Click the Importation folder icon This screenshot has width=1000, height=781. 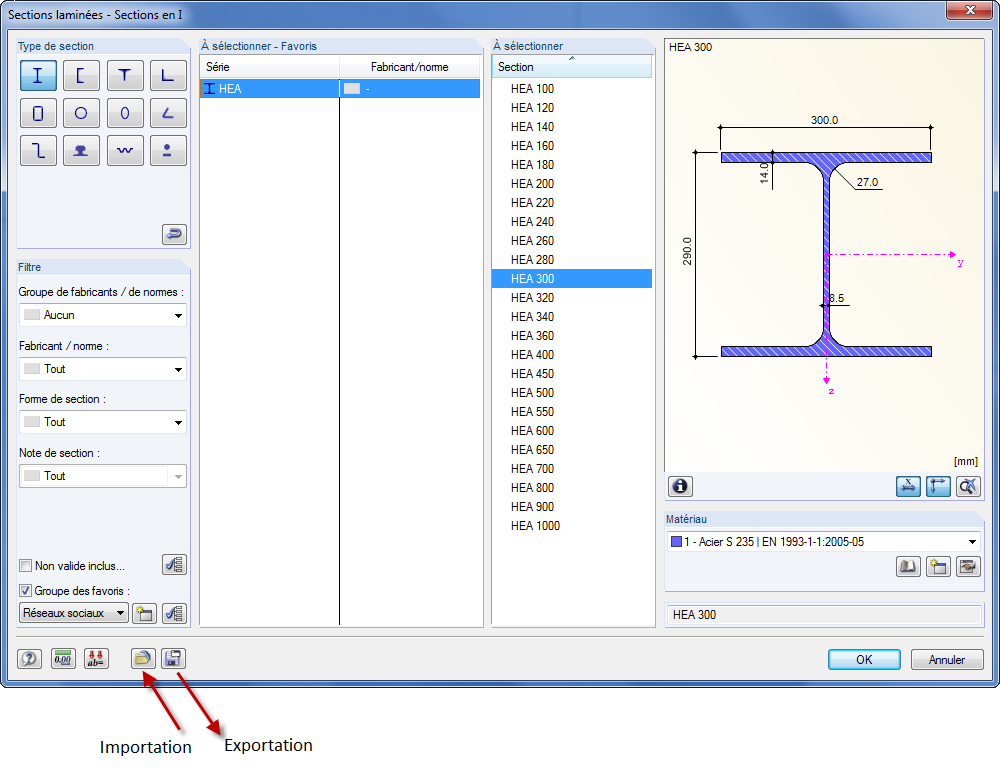point(143,659)
